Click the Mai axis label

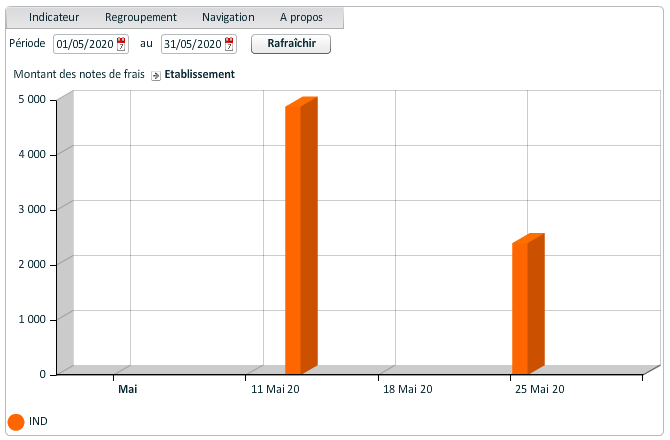point(128,389)
